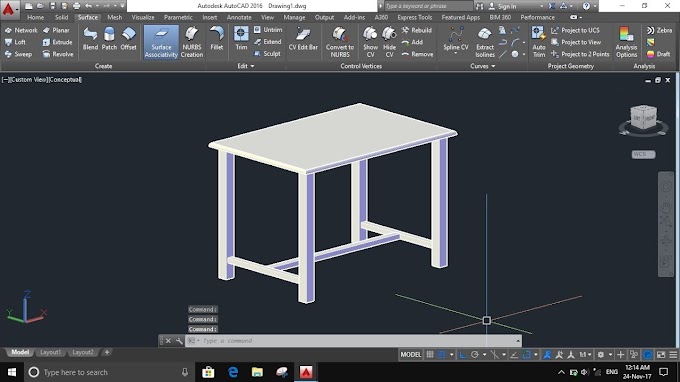Toggle polar tracking in status bar

(x=475, y=355)
